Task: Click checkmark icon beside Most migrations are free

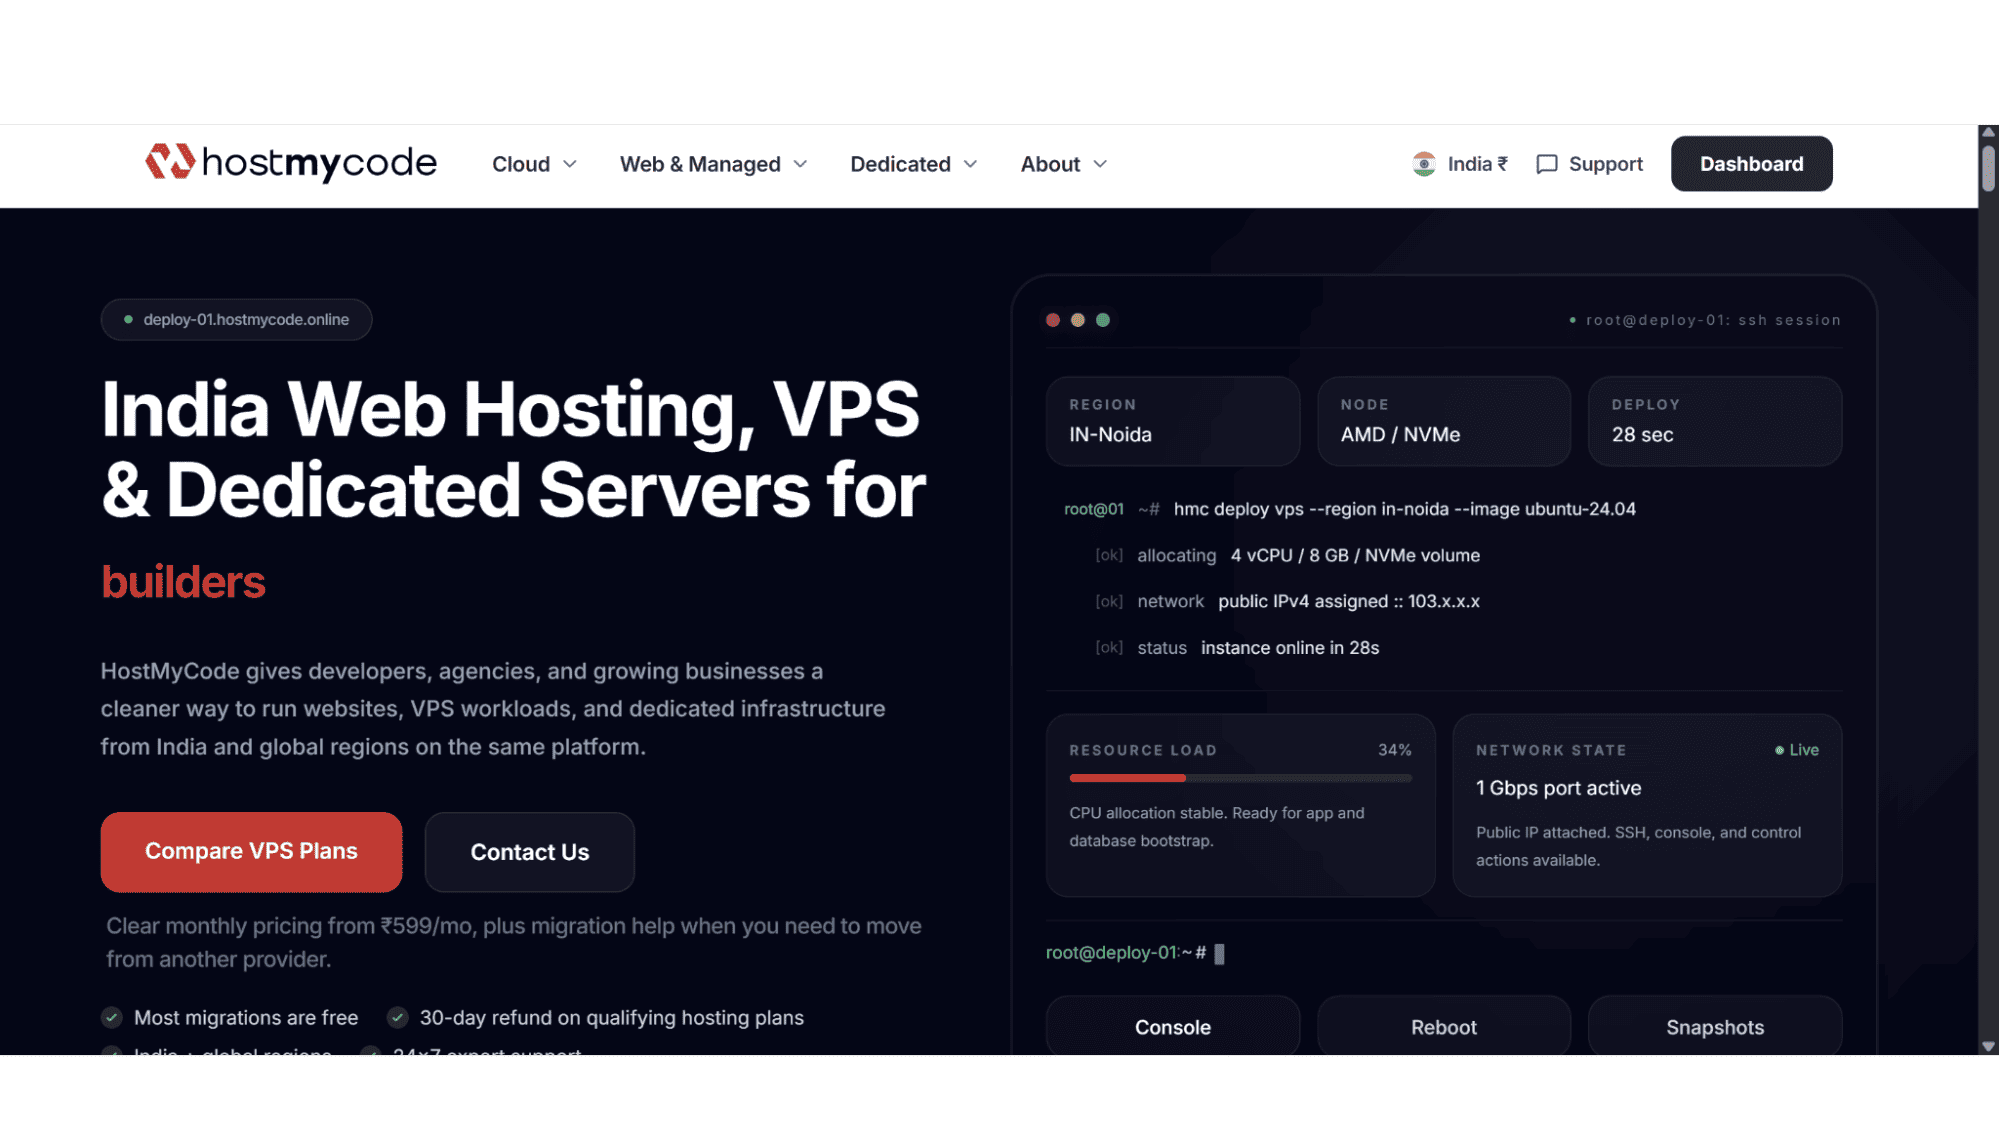Action: (112, 1018)
